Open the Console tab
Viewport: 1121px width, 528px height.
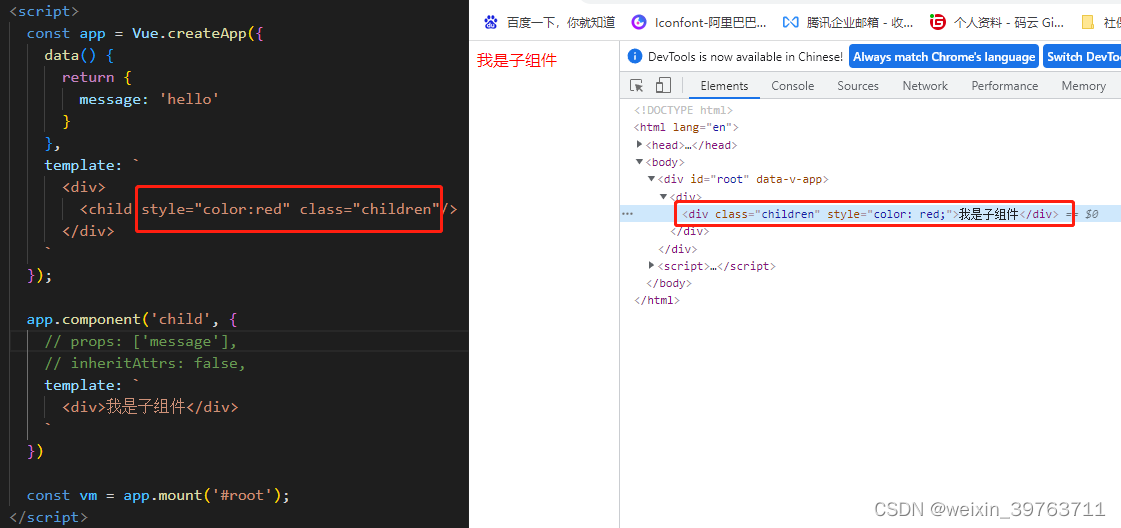point(792,86)
